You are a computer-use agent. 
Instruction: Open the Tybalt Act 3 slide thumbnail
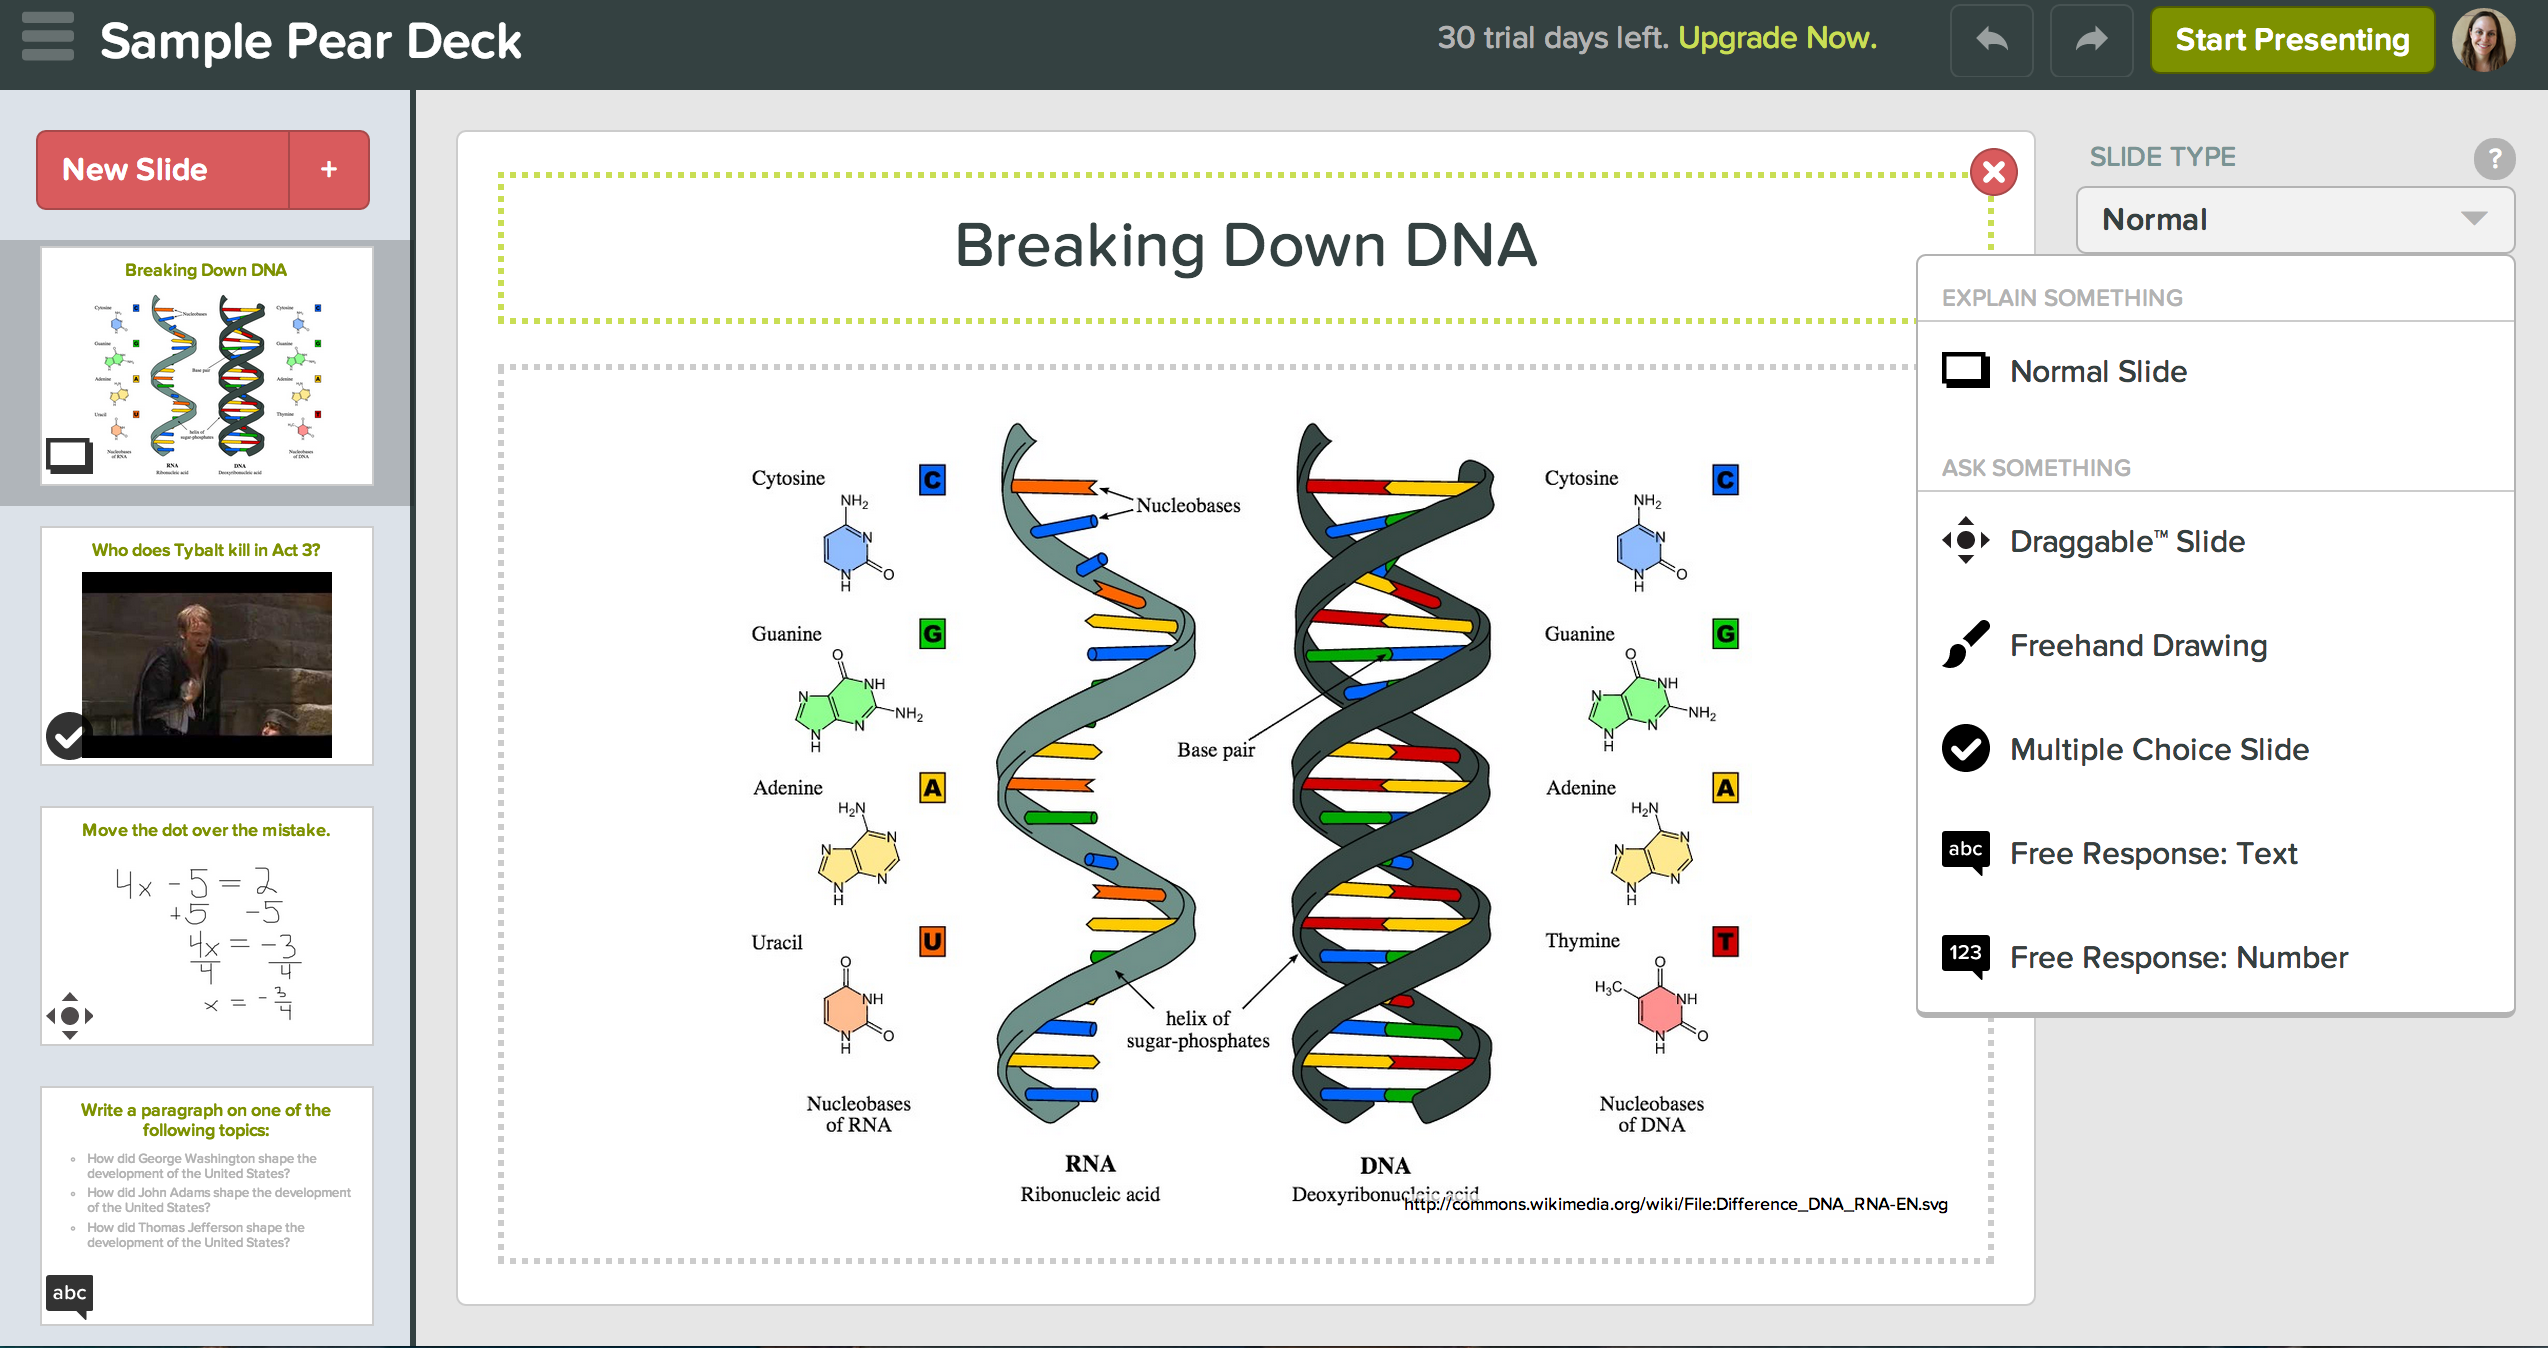point(207,647)
